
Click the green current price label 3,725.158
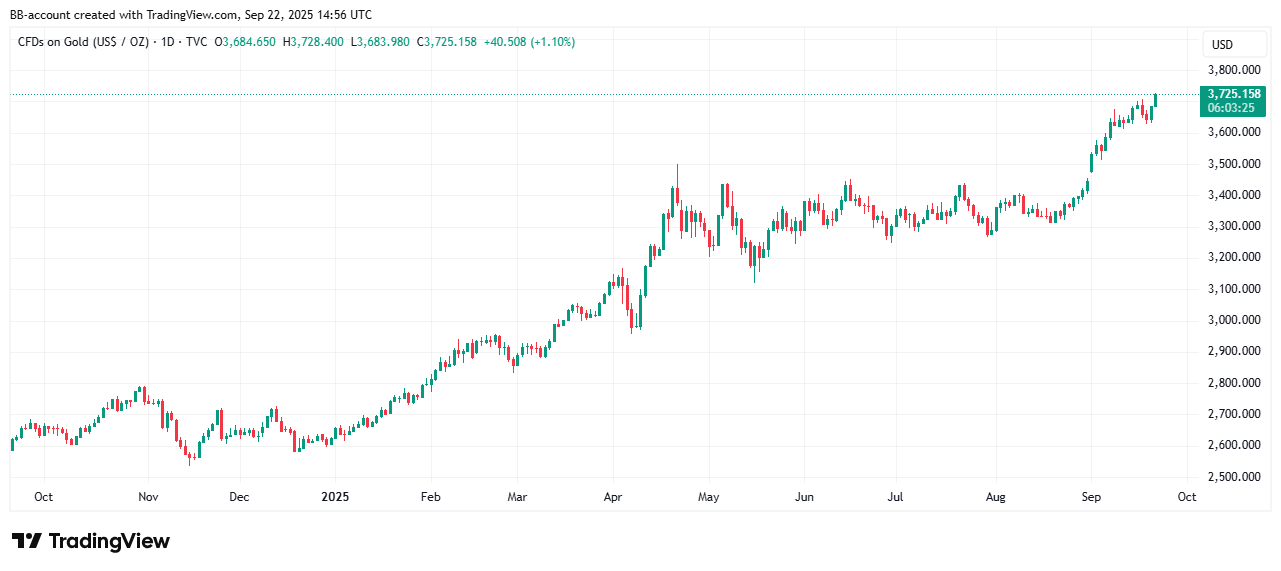point(1234,93)
